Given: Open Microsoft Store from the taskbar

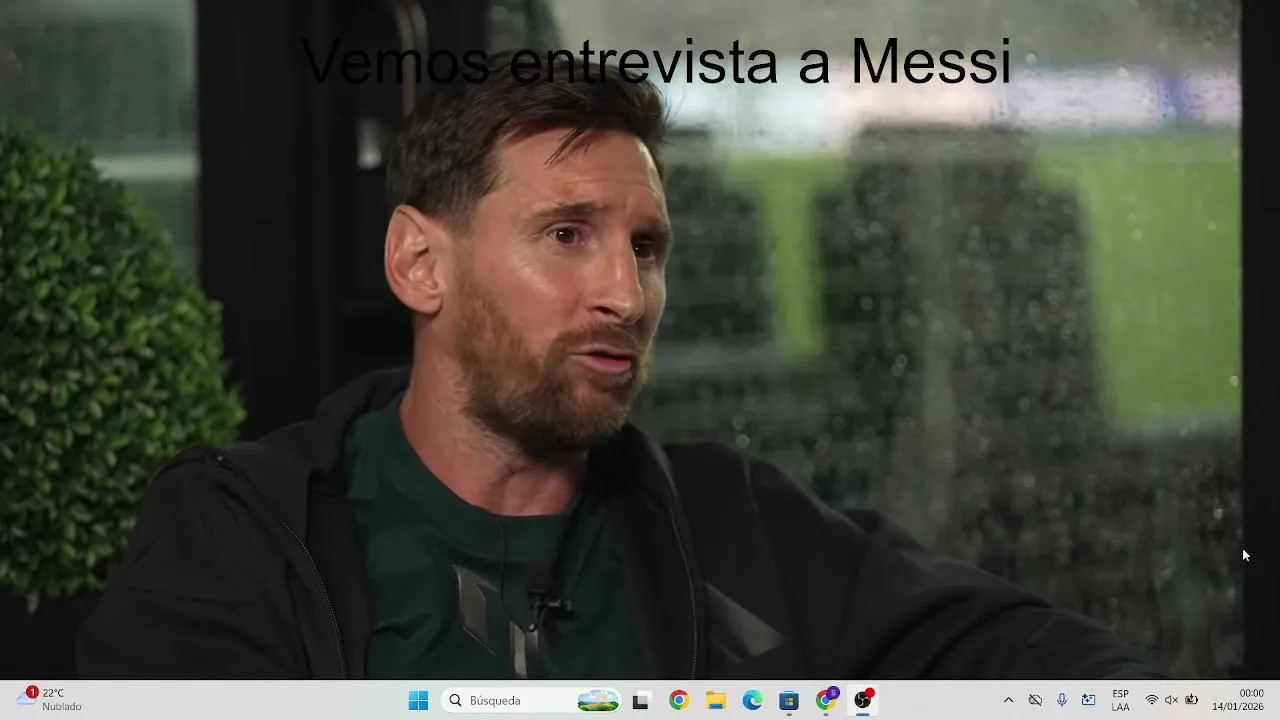Looking at the screenshot, I should [x=789, y=701].
